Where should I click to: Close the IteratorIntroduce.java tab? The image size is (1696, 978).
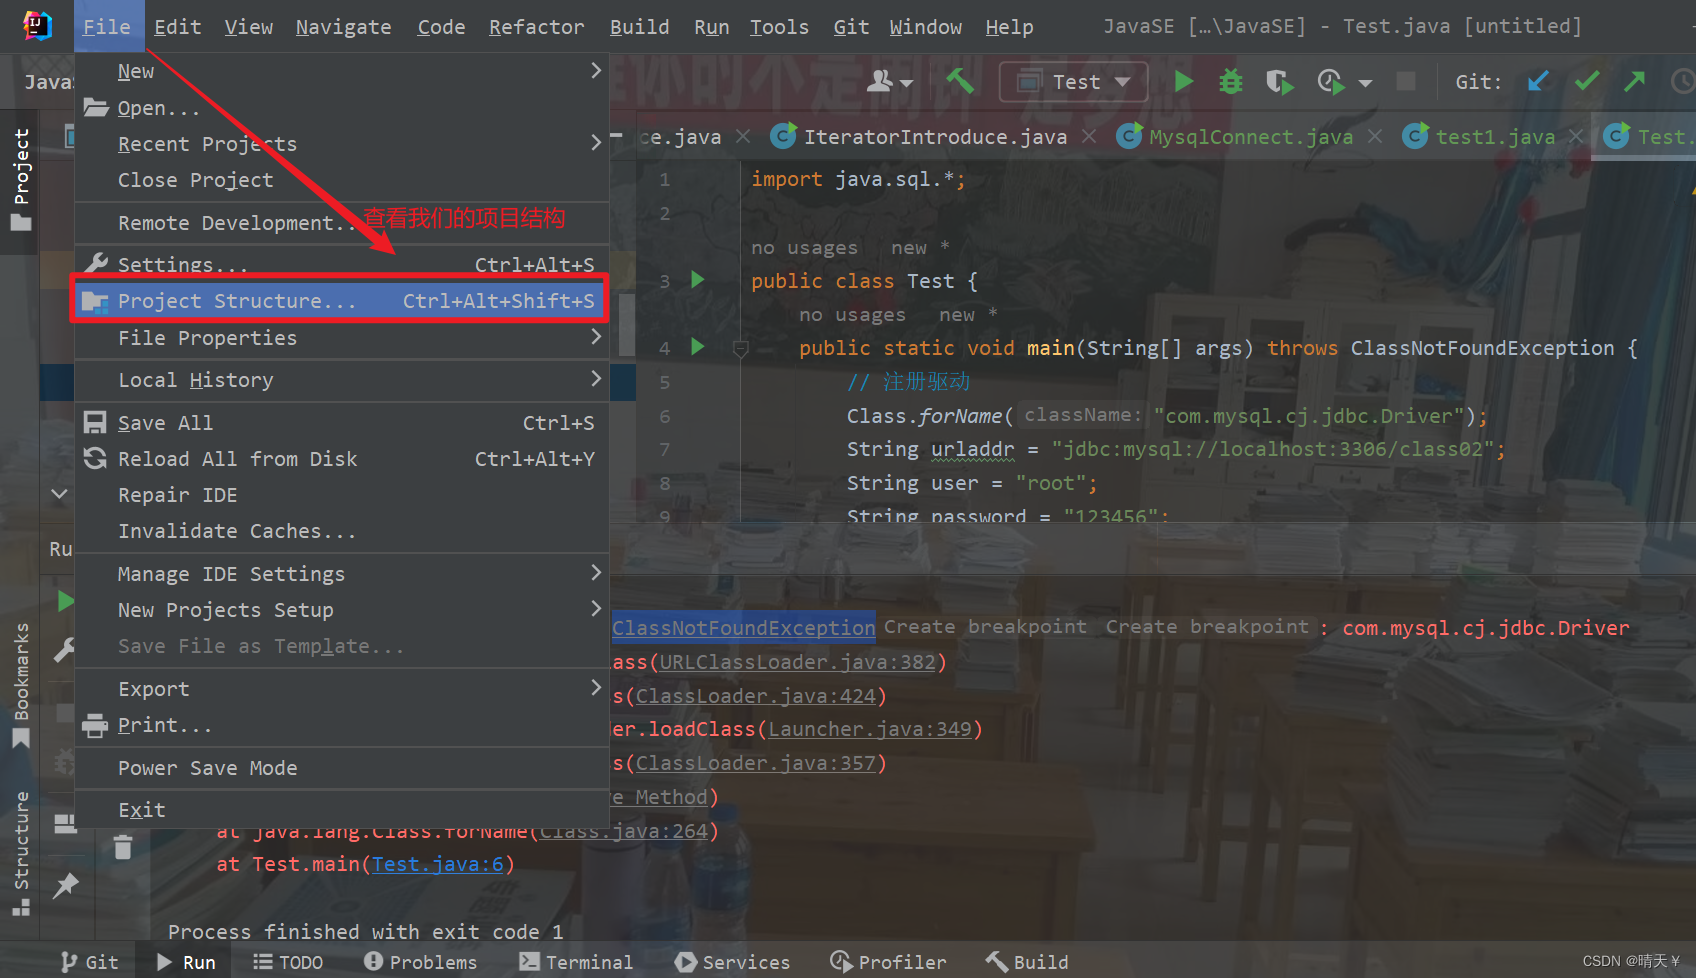click(x=1089, y=136)
